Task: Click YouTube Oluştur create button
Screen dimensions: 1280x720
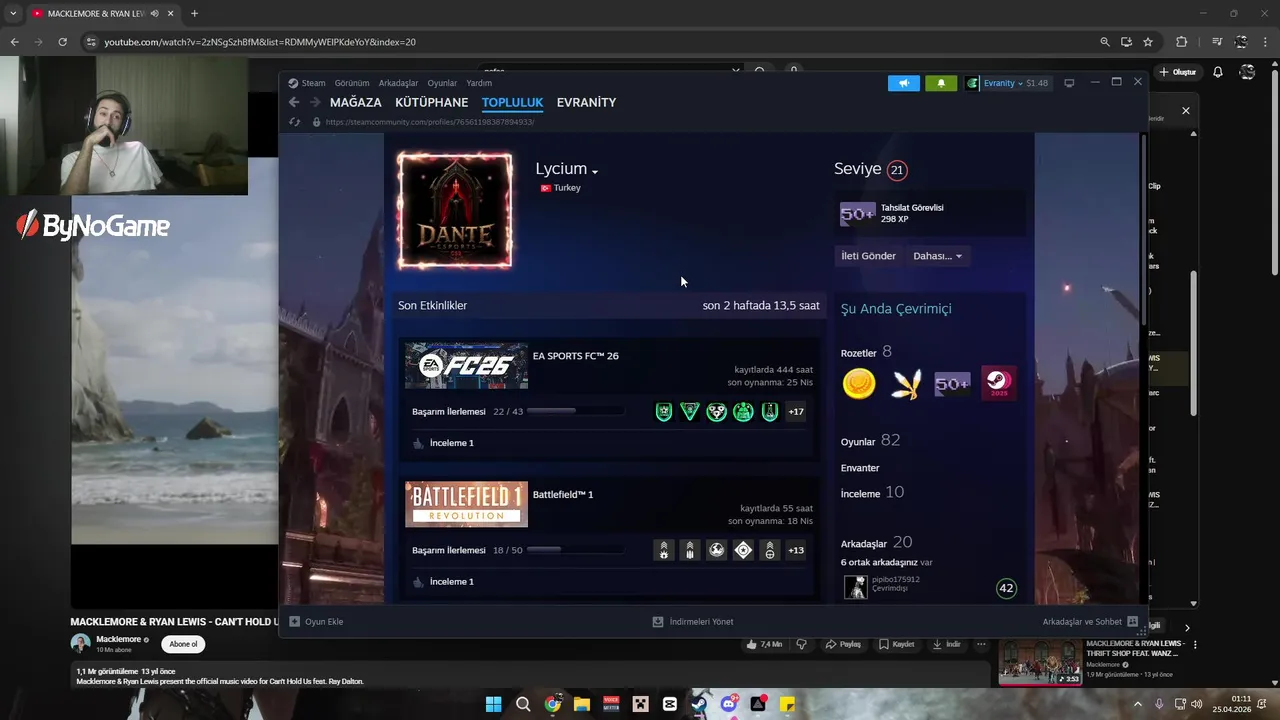Action: pyautogui.click(x=1178, y=72)
